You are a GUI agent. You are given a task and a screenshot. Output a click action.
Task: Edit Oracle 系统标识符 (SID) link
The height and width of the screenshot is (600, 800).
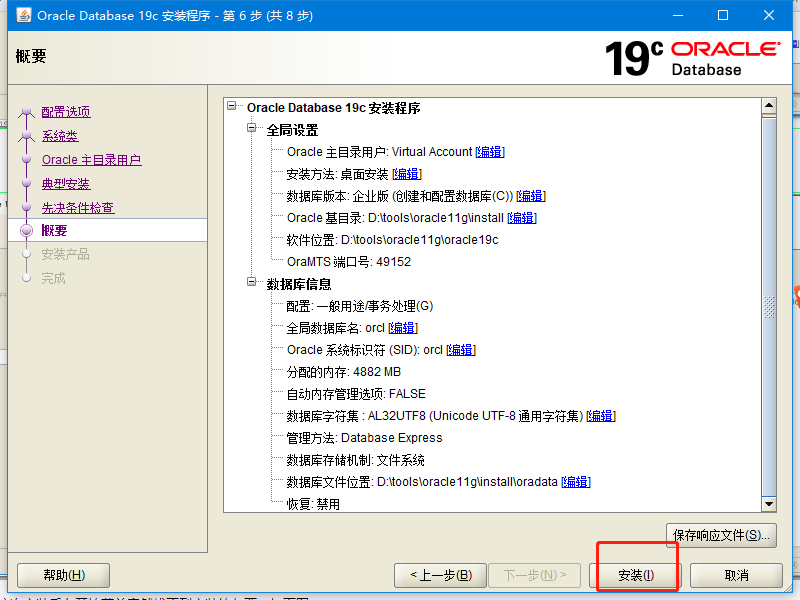click(x=461, y=350)
